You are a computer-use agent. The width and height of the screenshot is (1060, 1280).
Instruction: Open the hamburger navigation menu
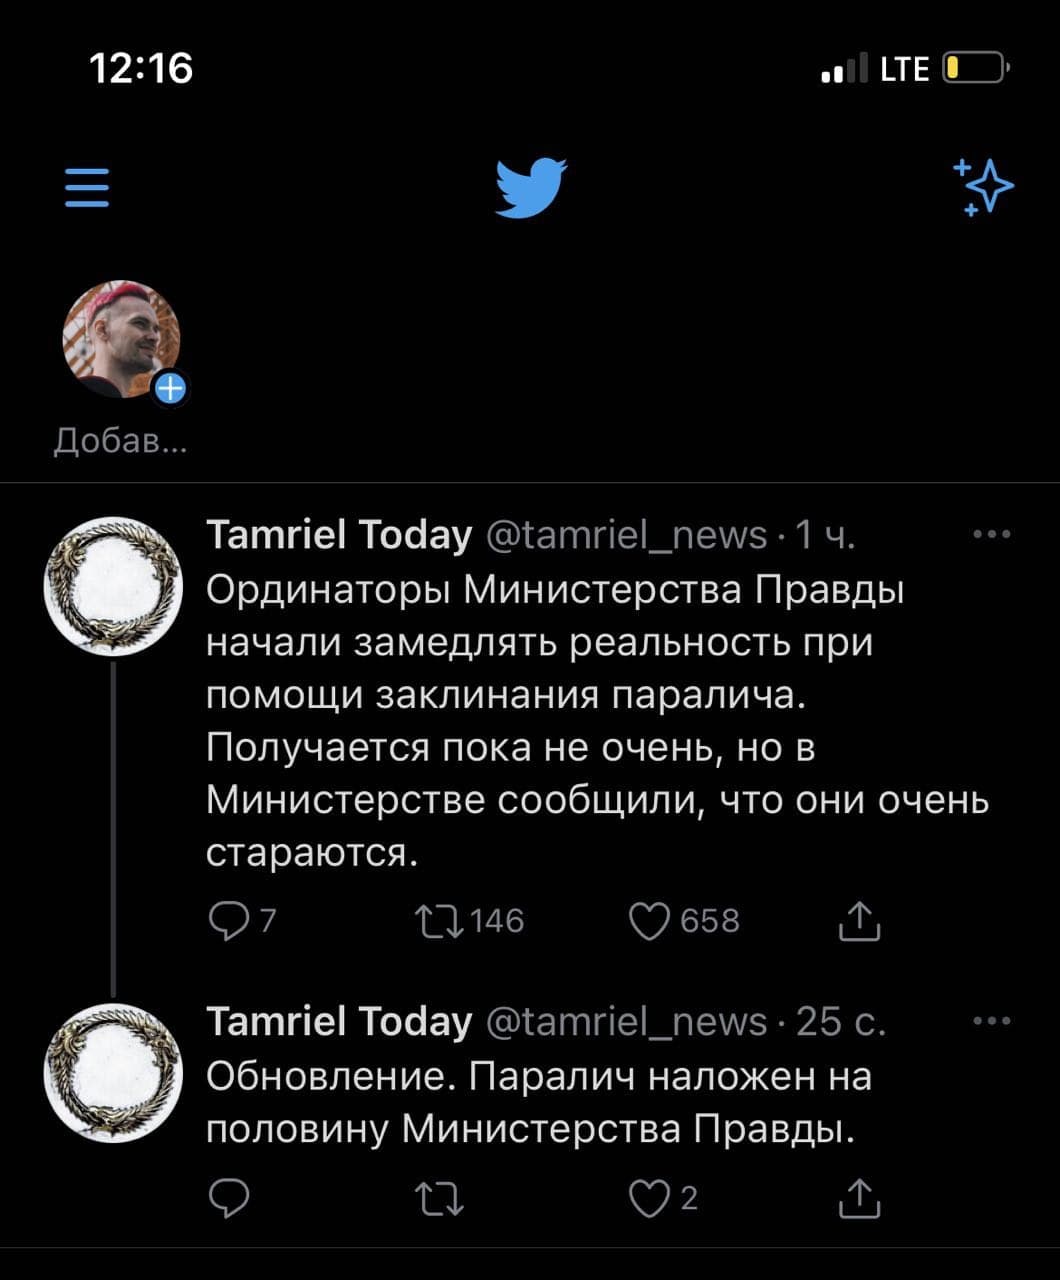coord(86,187)
